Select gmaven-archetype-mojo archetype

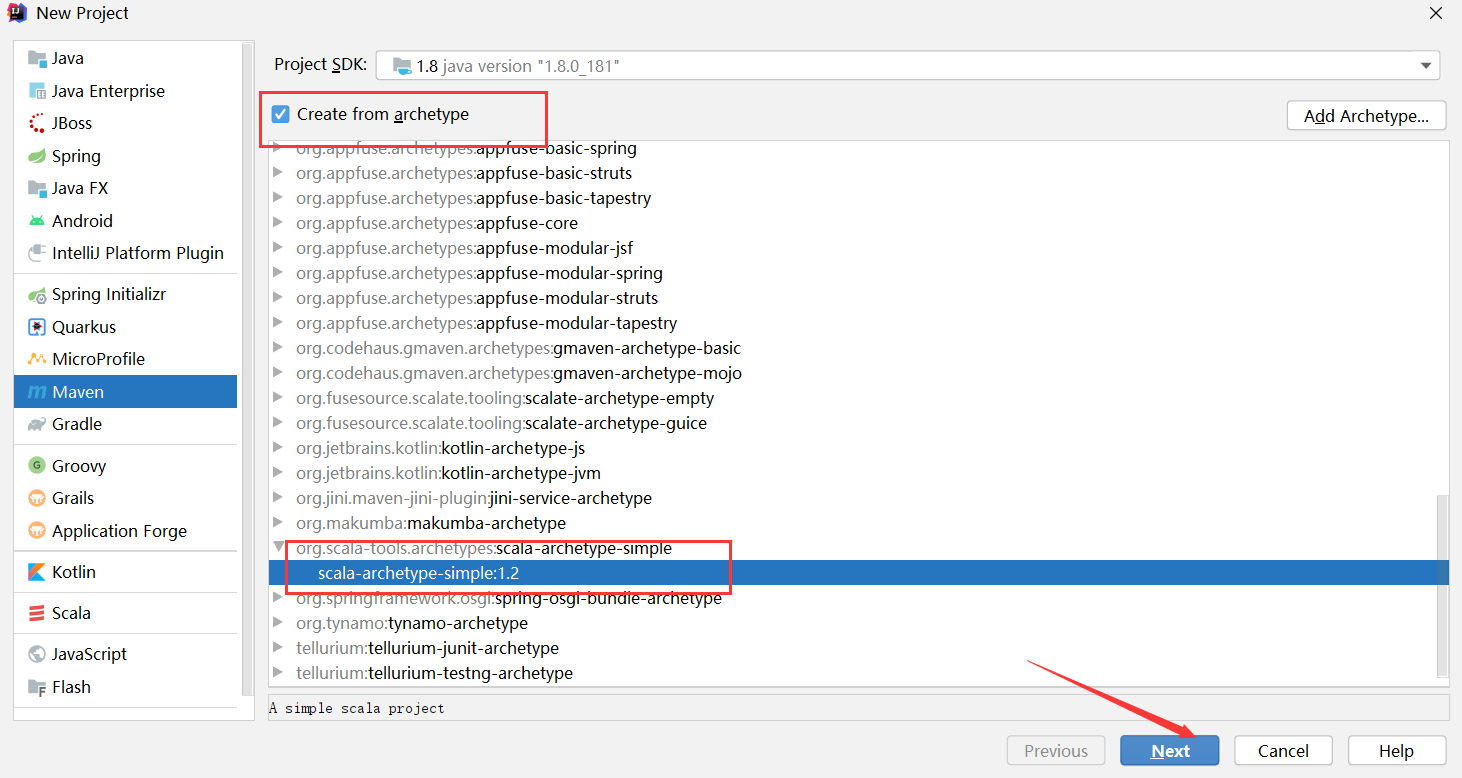tap(519, 373)
